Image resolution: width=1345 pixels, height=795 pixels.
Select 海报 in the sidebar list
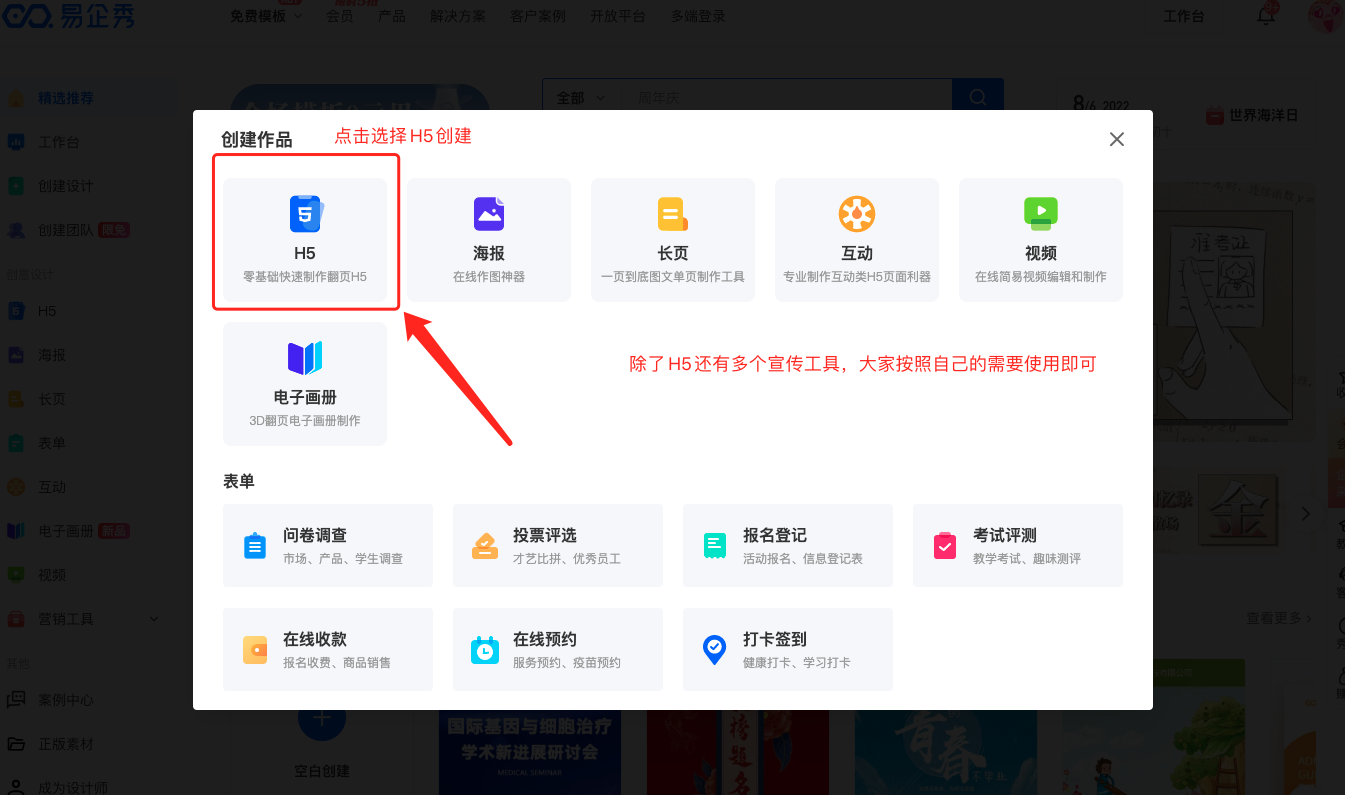51,355
